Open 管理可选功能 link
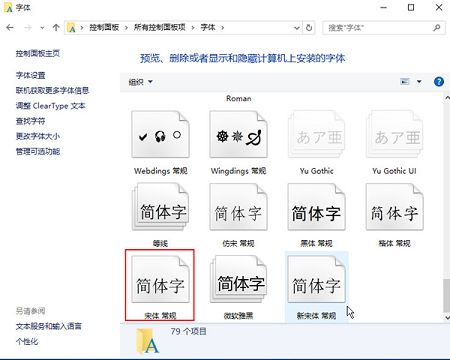 (38, 151)
